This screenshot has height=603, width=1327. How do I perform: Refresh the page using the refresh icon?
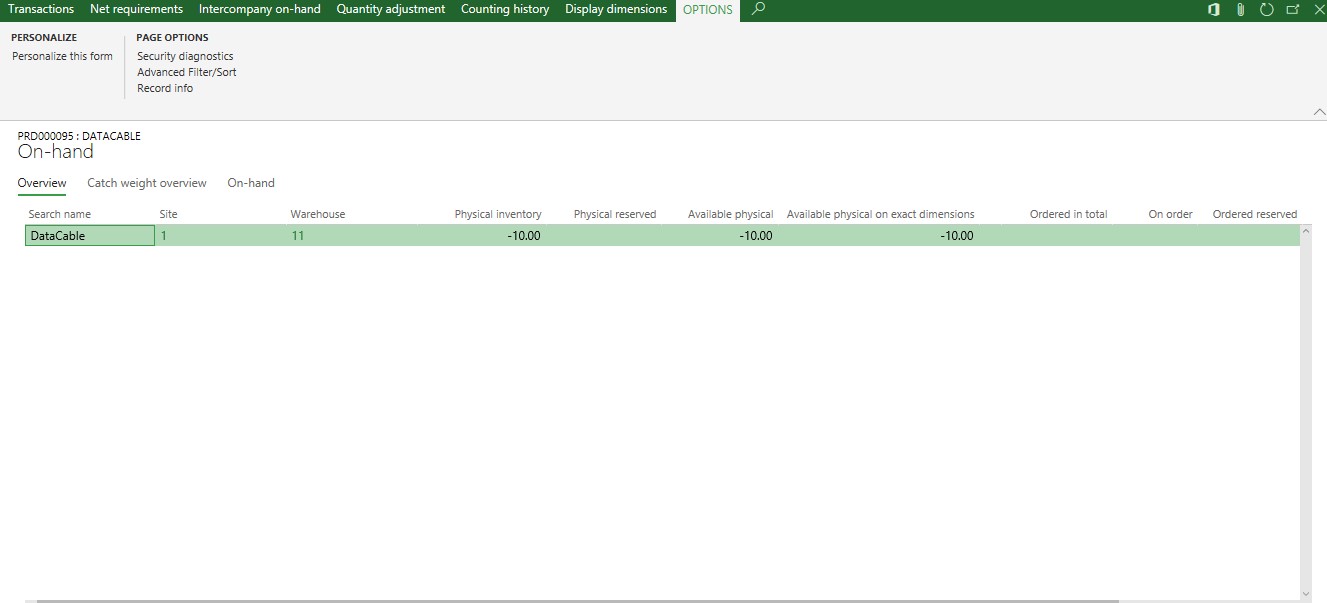1266,9
